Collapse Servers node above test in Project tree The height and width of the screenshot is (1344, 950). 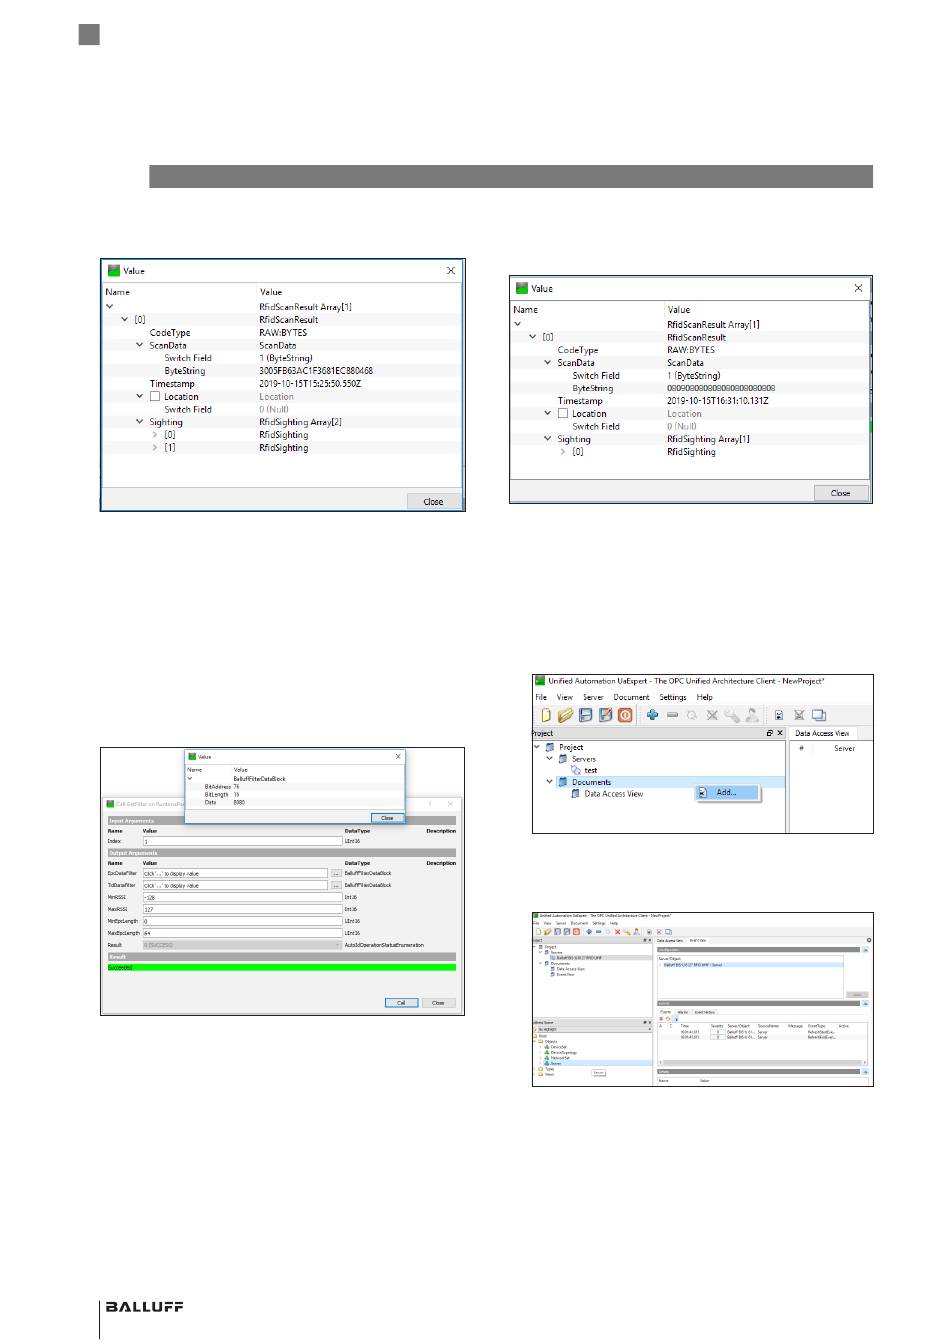click(549, 759)
